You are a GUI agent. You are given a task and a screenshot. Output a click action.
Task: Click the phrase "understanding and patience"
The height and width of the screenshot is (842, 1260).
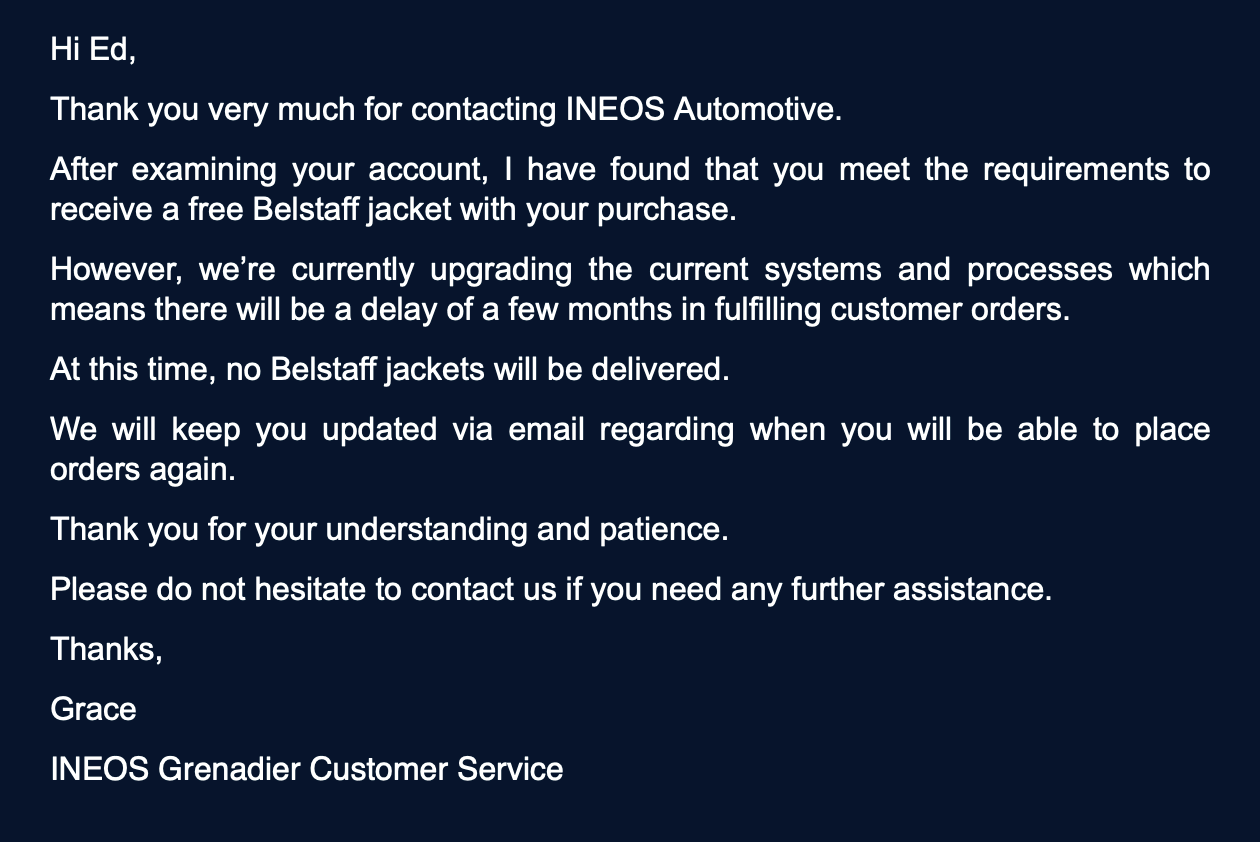(526, 529)
